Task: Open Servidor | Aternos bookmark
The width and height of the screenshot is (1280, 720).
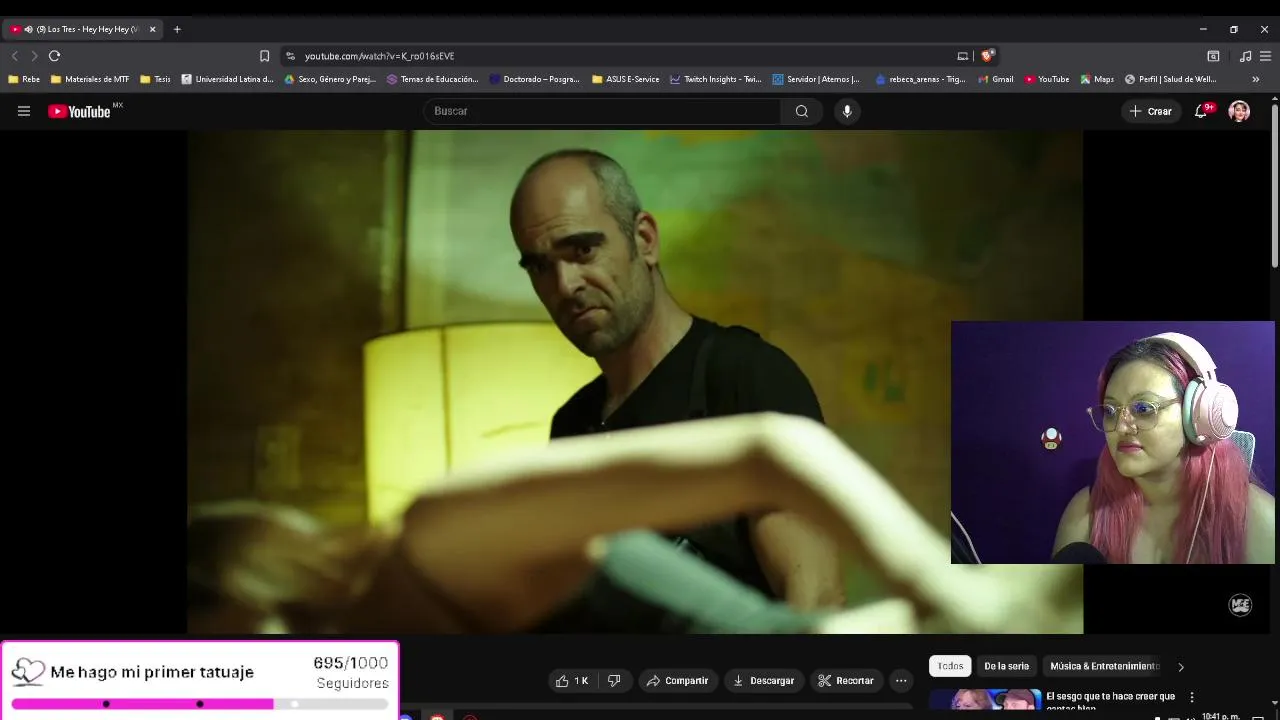Action: coord(817,79)
